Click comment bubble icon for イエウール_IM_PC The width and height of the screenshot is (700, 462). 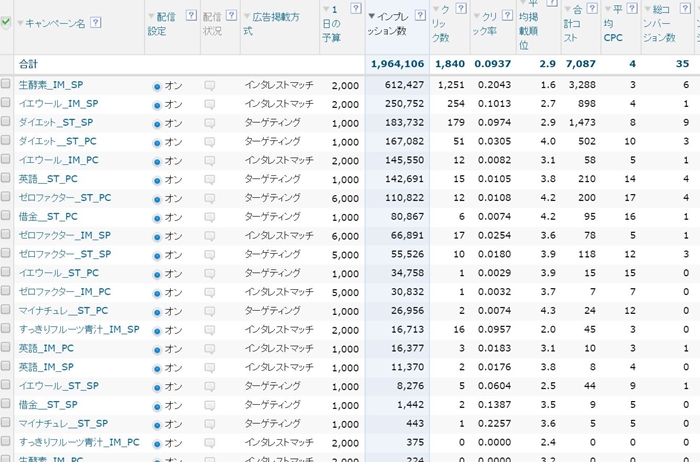point(209,161)
